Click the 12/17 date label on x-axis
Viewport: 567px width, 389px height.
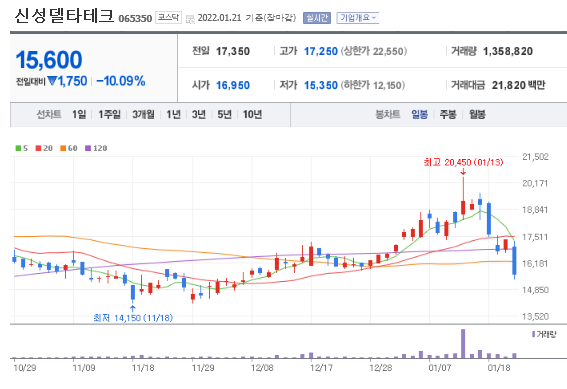point(321,368)
